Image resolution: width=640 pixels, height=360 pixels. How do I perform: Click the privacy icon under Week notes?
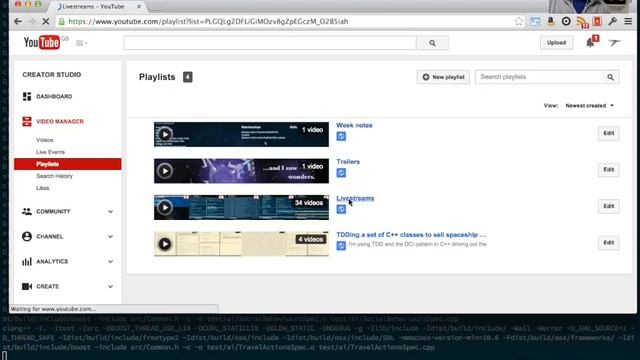[x=341, y=136]
